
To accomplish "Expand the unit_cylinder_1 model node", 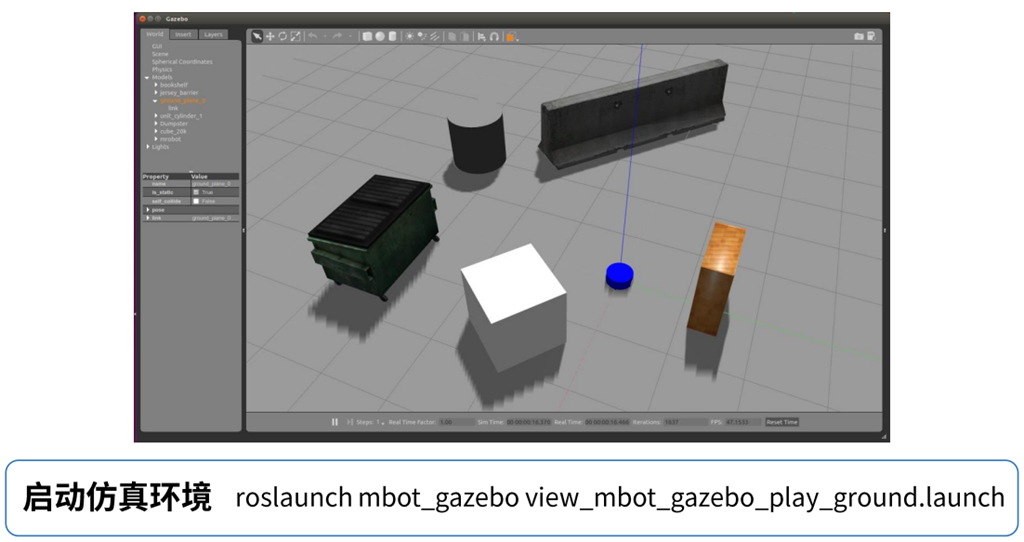I will [x=155, y=116].
